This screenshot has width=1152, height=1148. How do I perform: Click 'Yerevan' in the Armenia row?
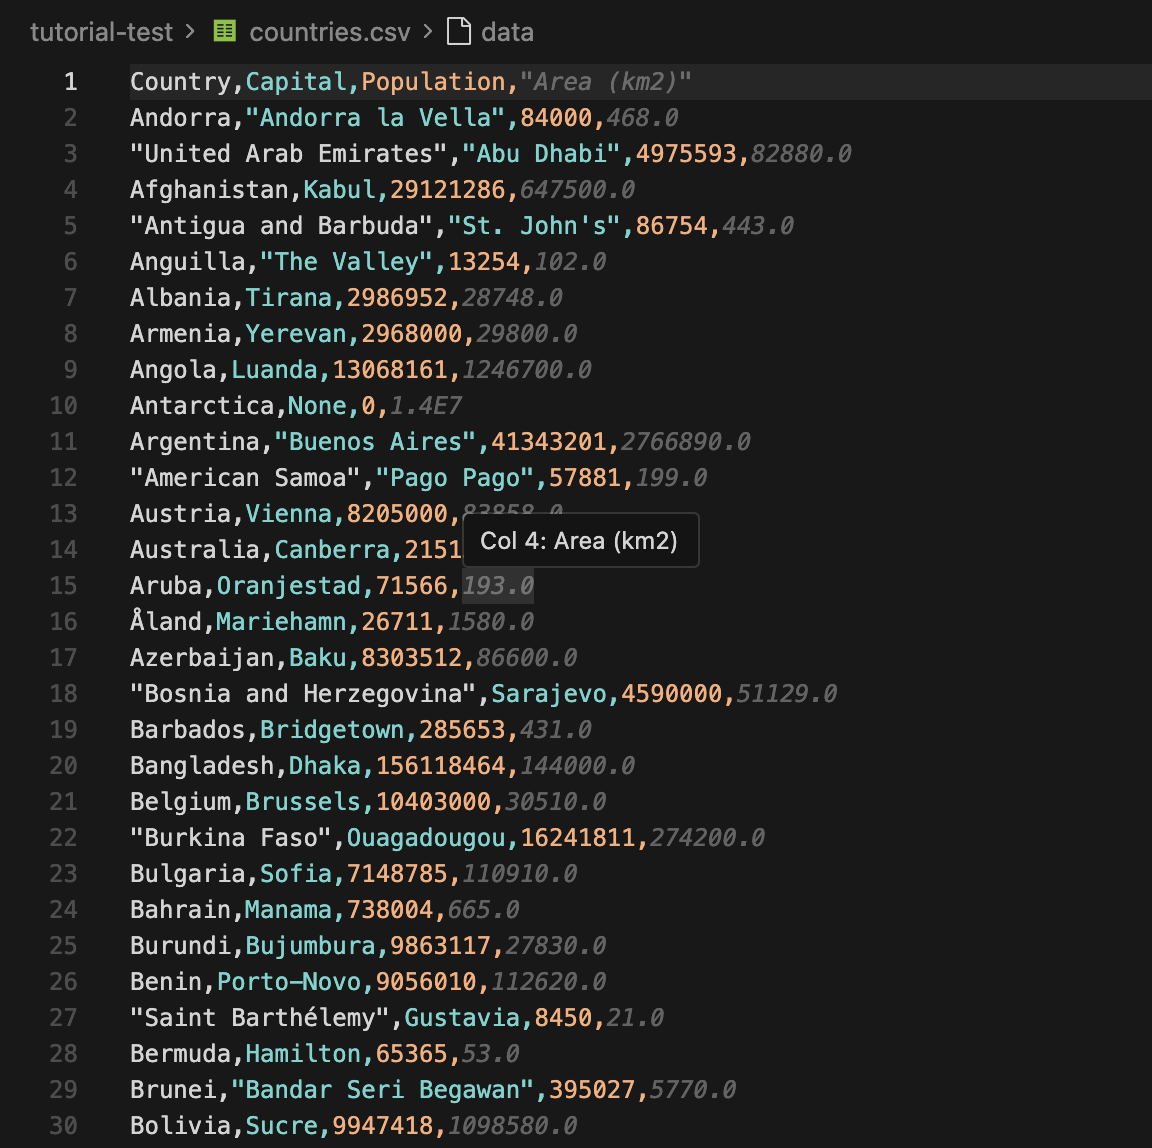296,333
